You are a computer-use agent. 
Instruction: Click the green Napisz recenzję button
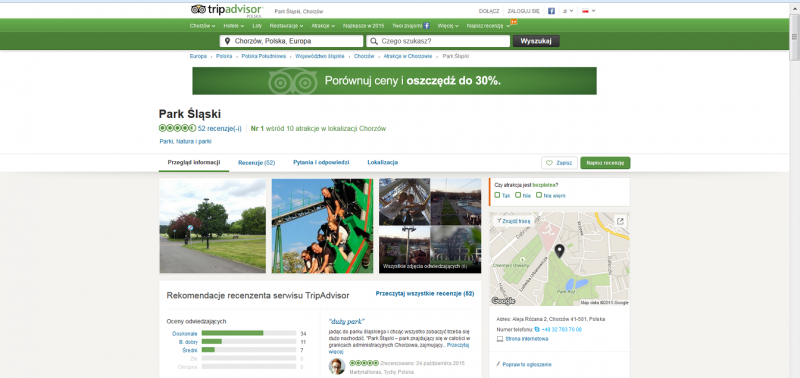[605, 163]
